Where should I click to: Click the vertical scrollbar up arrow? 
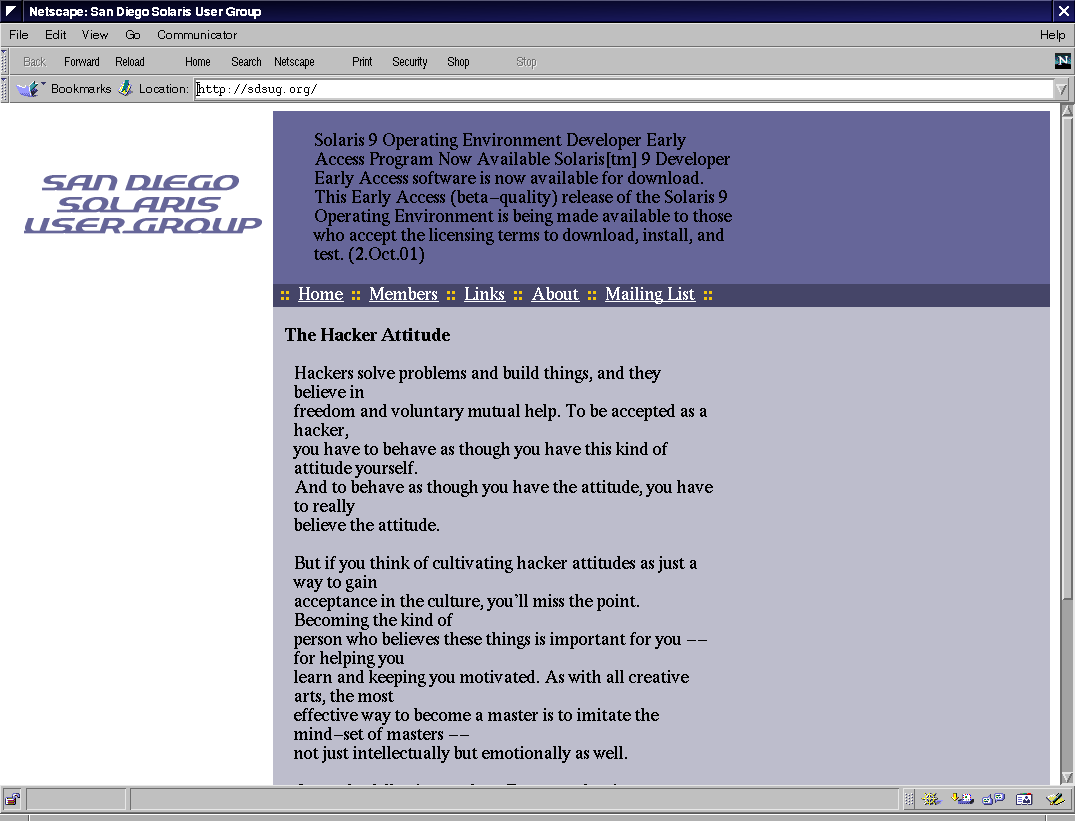click(x=1067, y=110)
